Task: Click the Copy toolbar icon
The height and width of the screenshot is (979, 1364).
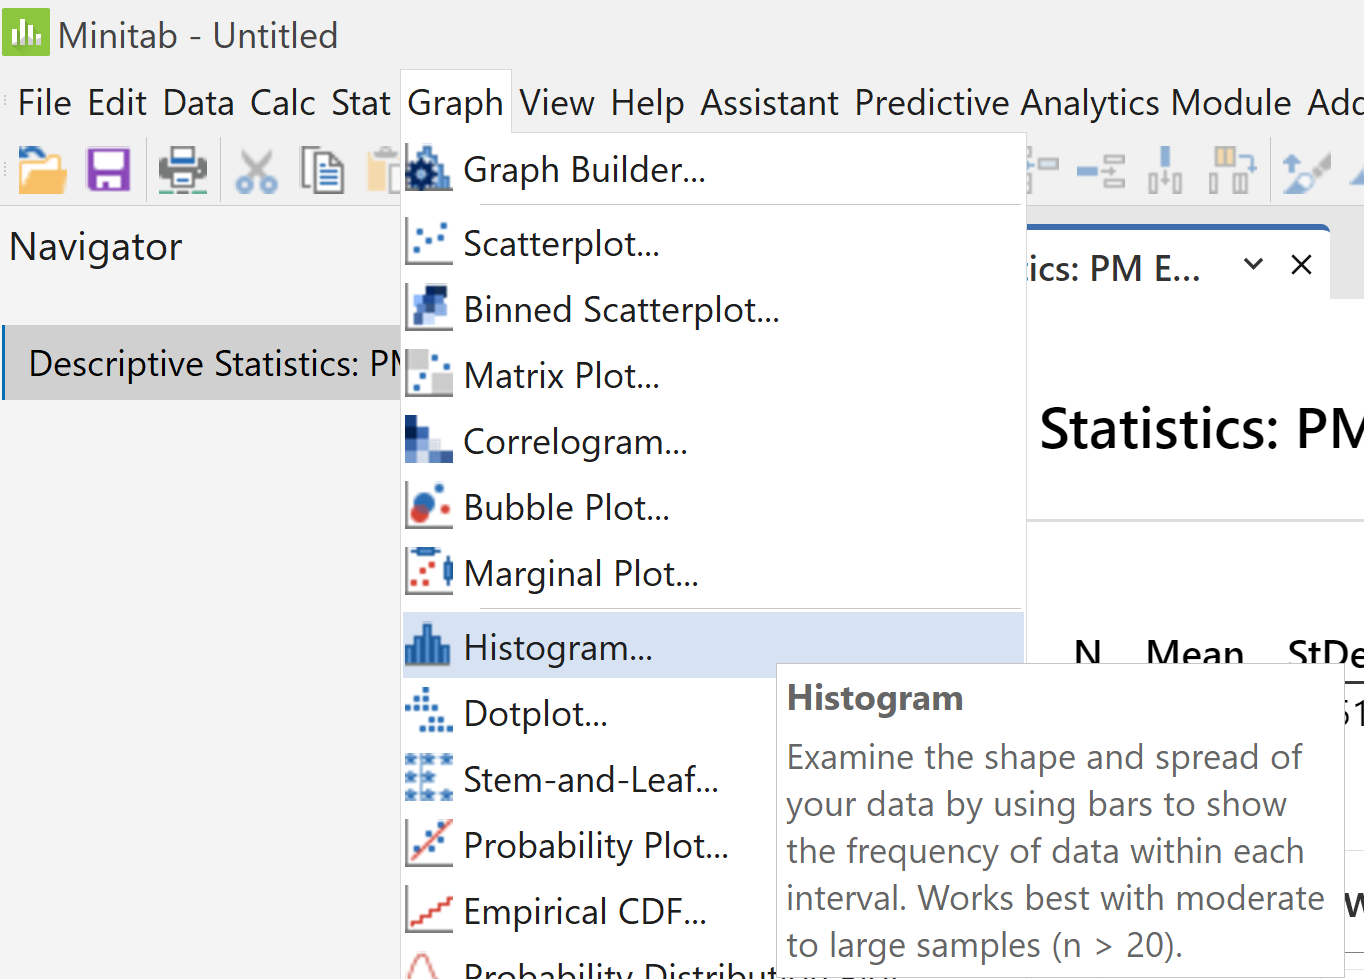Action: pos(322,170)
